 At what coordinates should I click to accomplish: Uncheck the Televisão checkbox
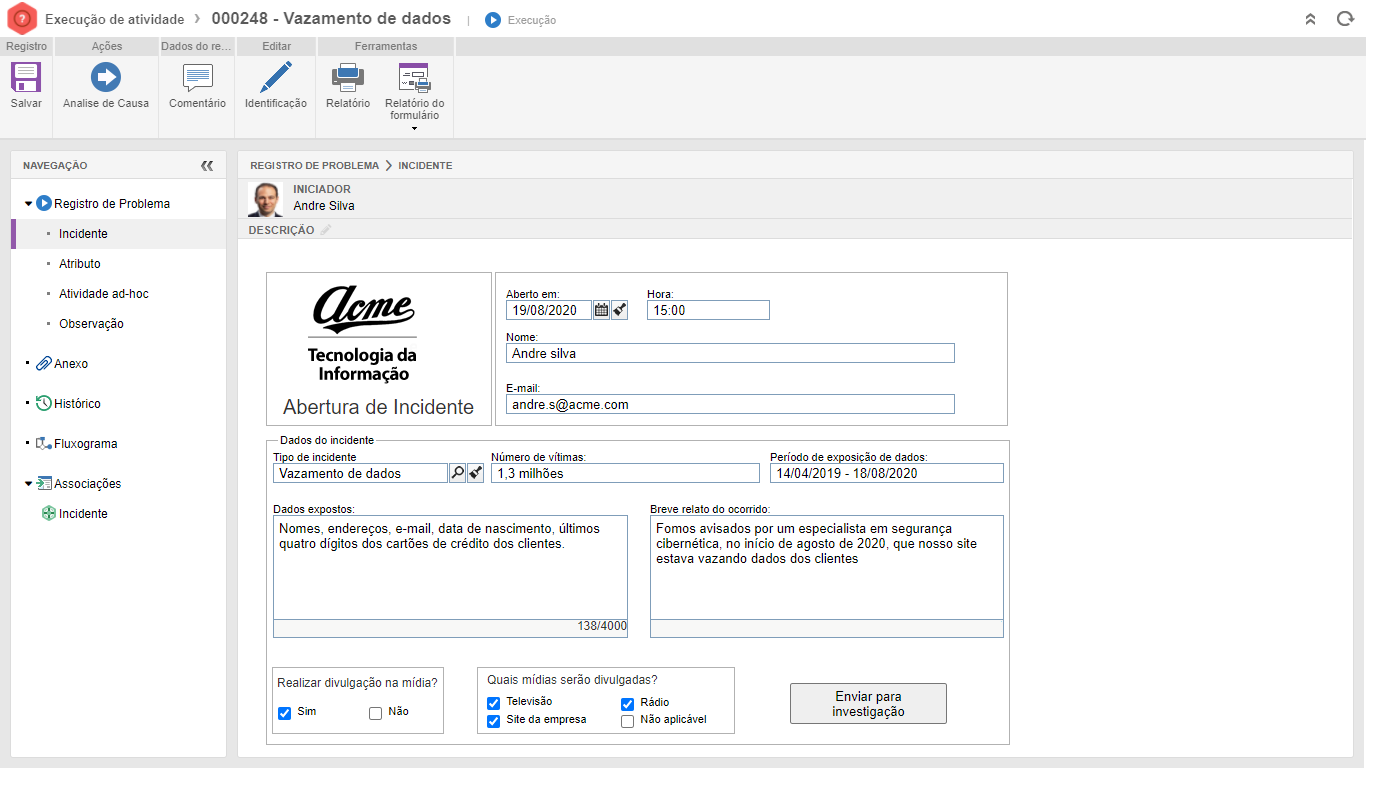(494, 703)
